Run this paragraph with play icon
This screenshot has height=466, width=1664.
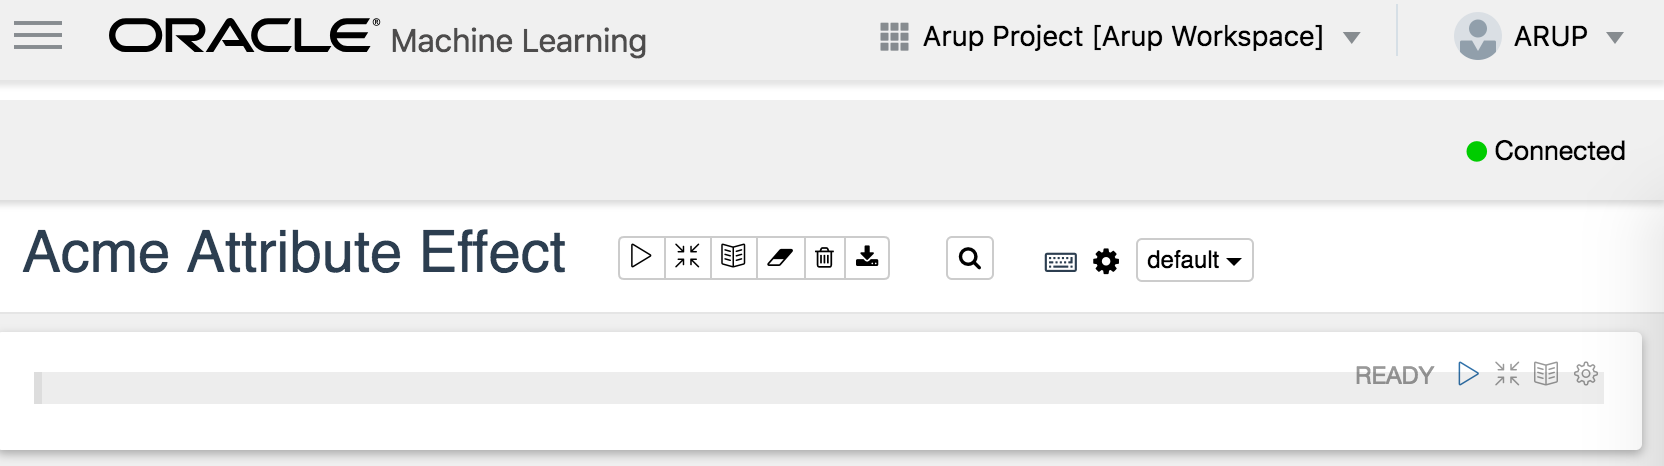pyautogui.click(x=1468, y=374)
